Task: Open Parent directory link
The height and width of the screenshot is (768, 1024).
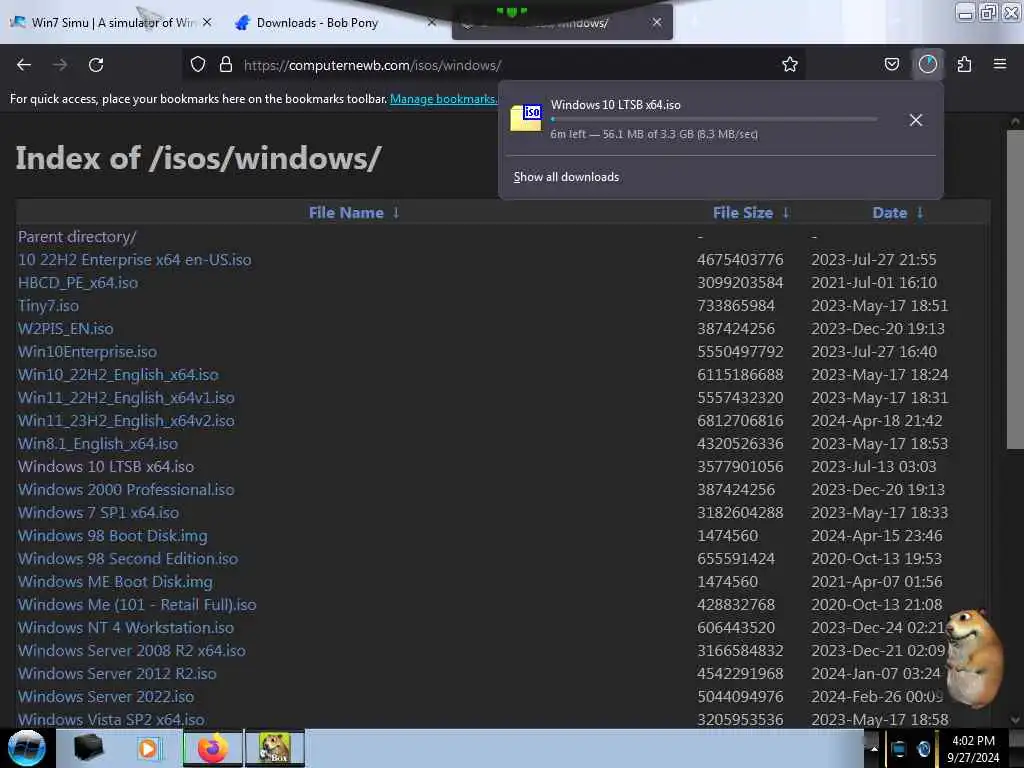Action: pyautogui.click(x=77, y=237)
